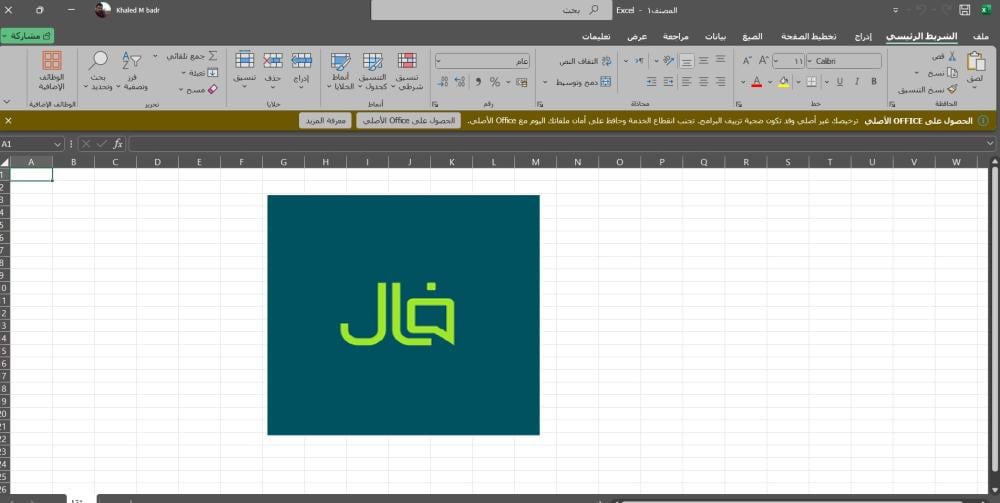Click the Orientation text angle icon

[x=668, y=61]
